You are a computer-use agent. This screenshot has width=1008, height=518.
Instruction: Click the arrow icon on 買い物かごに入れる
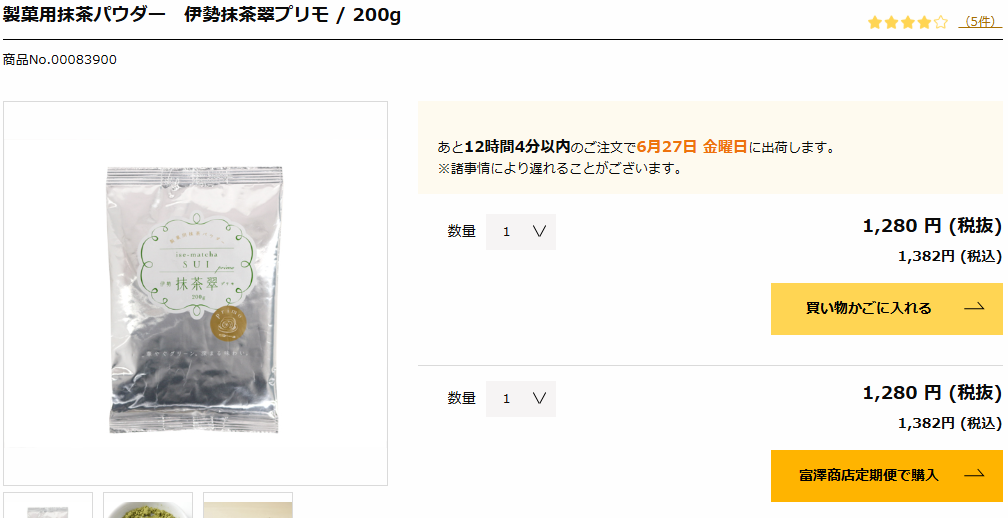(x=975, y=308)
